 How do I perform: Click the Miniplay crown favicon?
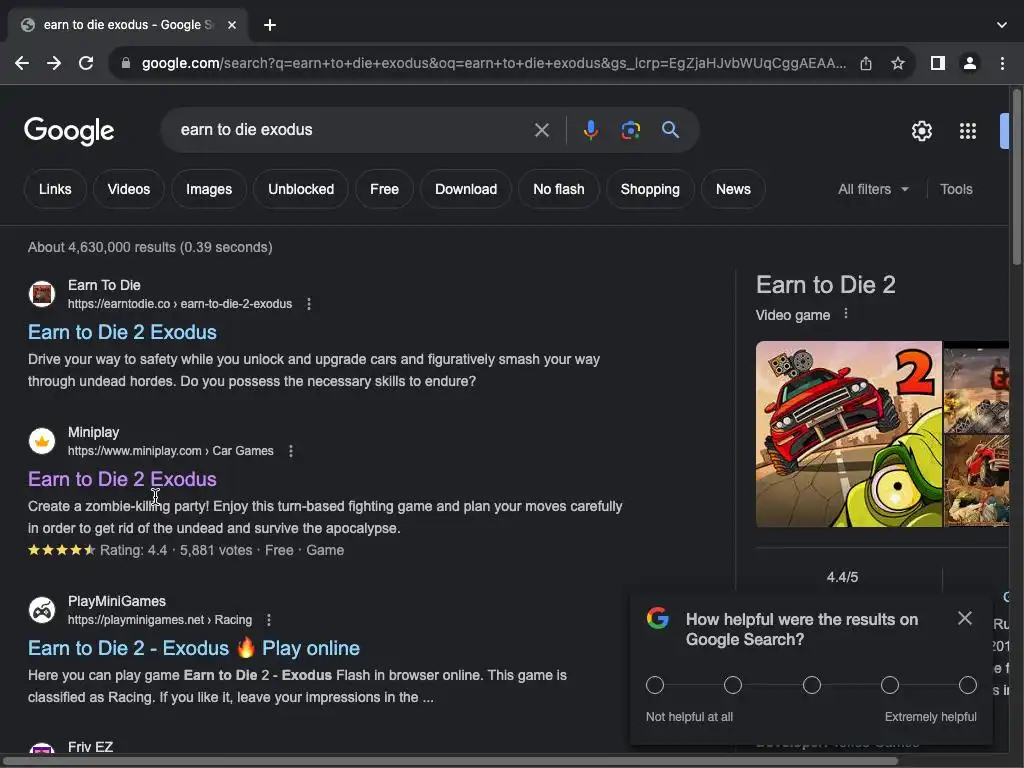point(42,441)
